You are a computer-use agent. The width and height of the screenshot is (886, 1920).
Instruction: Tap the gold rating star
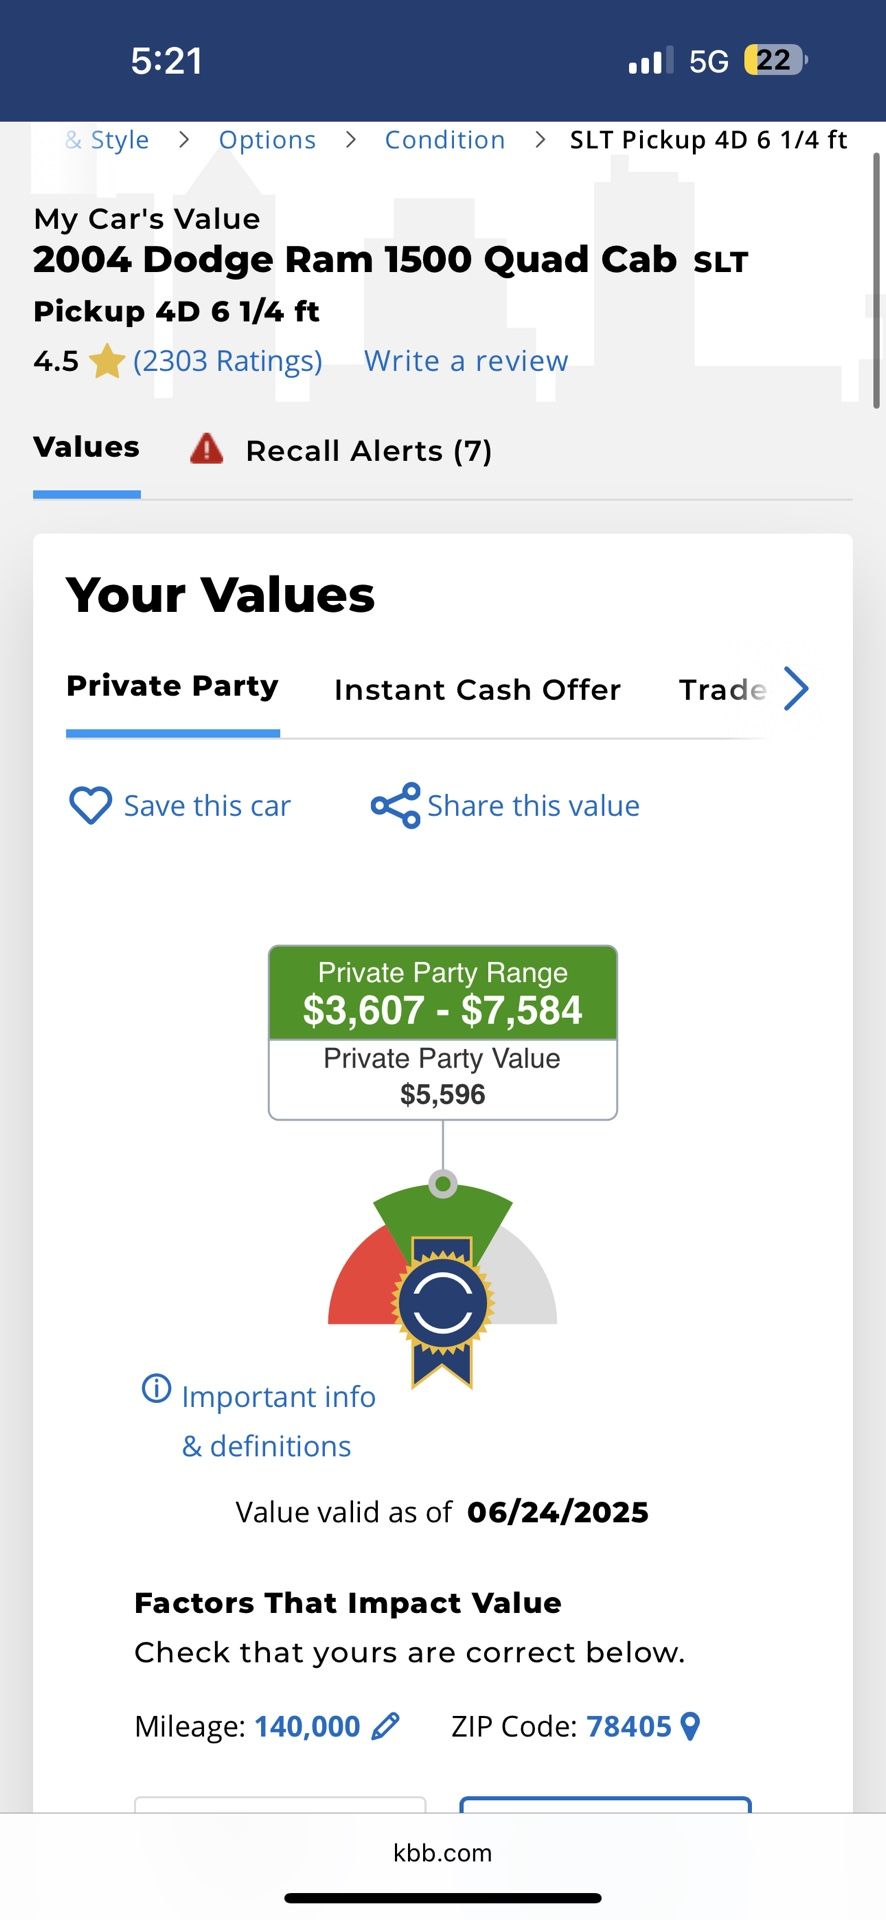[x=106, y=361]
